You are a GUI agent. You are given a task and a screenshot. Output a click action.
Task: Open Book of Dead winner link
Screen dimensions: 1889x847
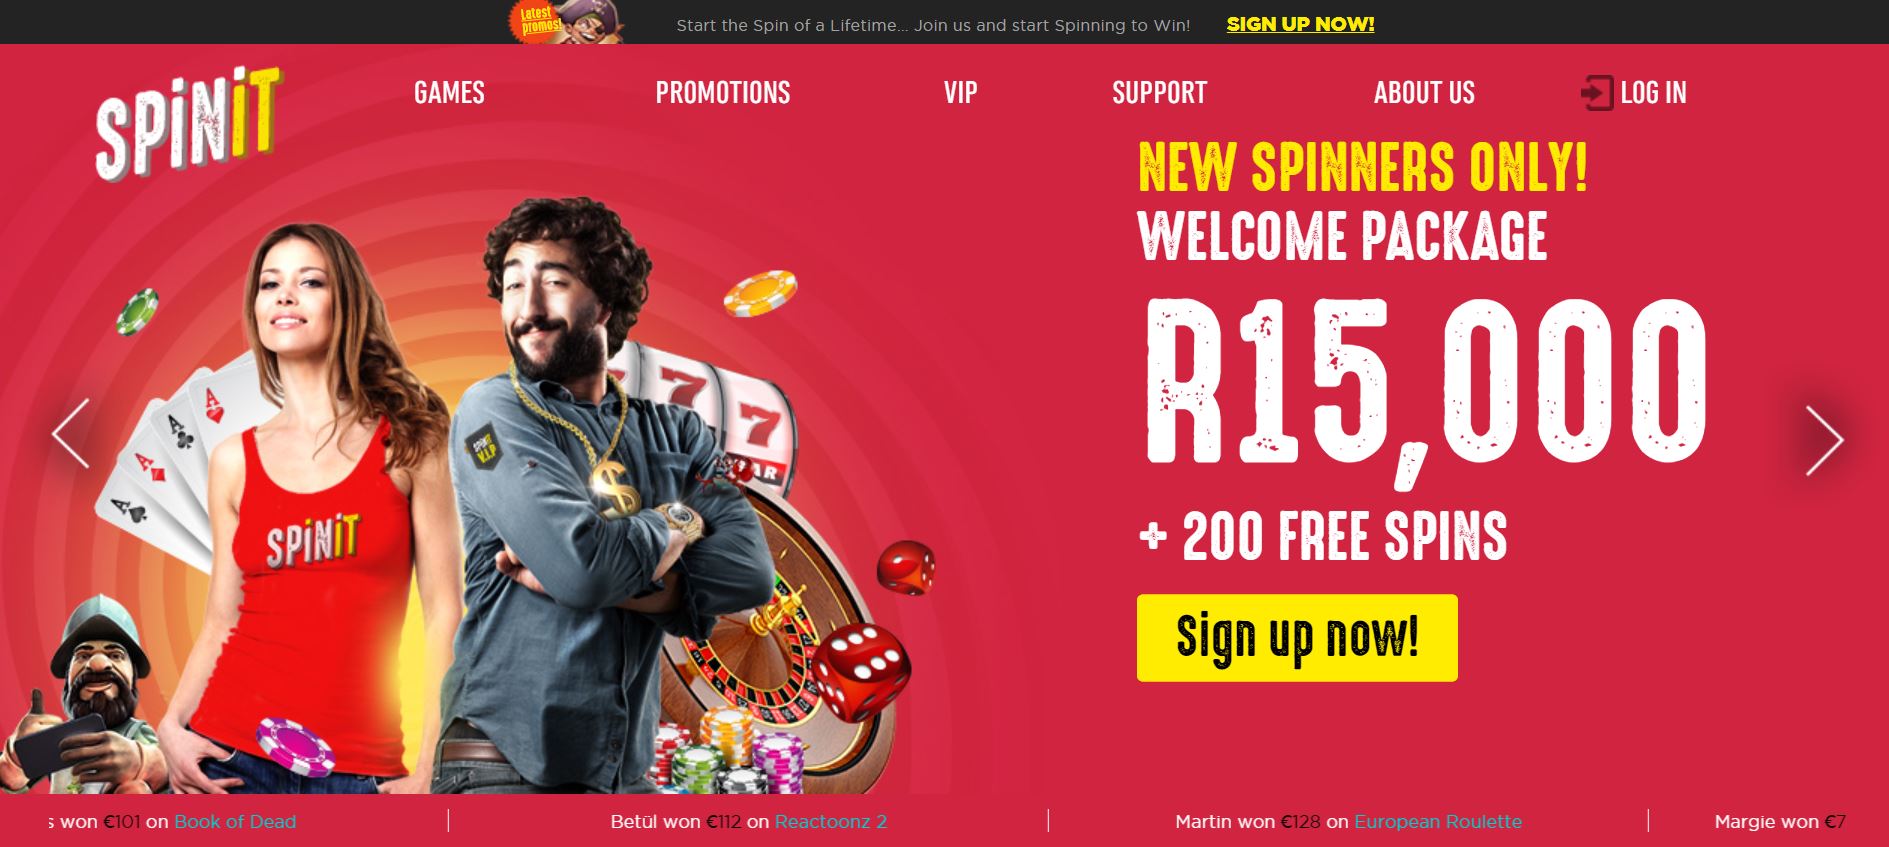pos(235,821)
